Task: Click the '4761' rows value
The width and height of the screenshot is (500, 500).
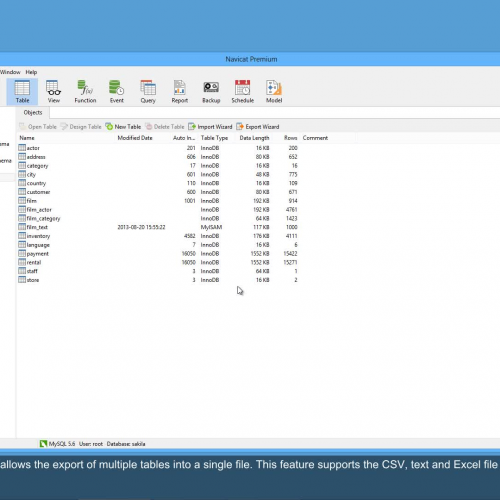Action: tap(292, 209)
